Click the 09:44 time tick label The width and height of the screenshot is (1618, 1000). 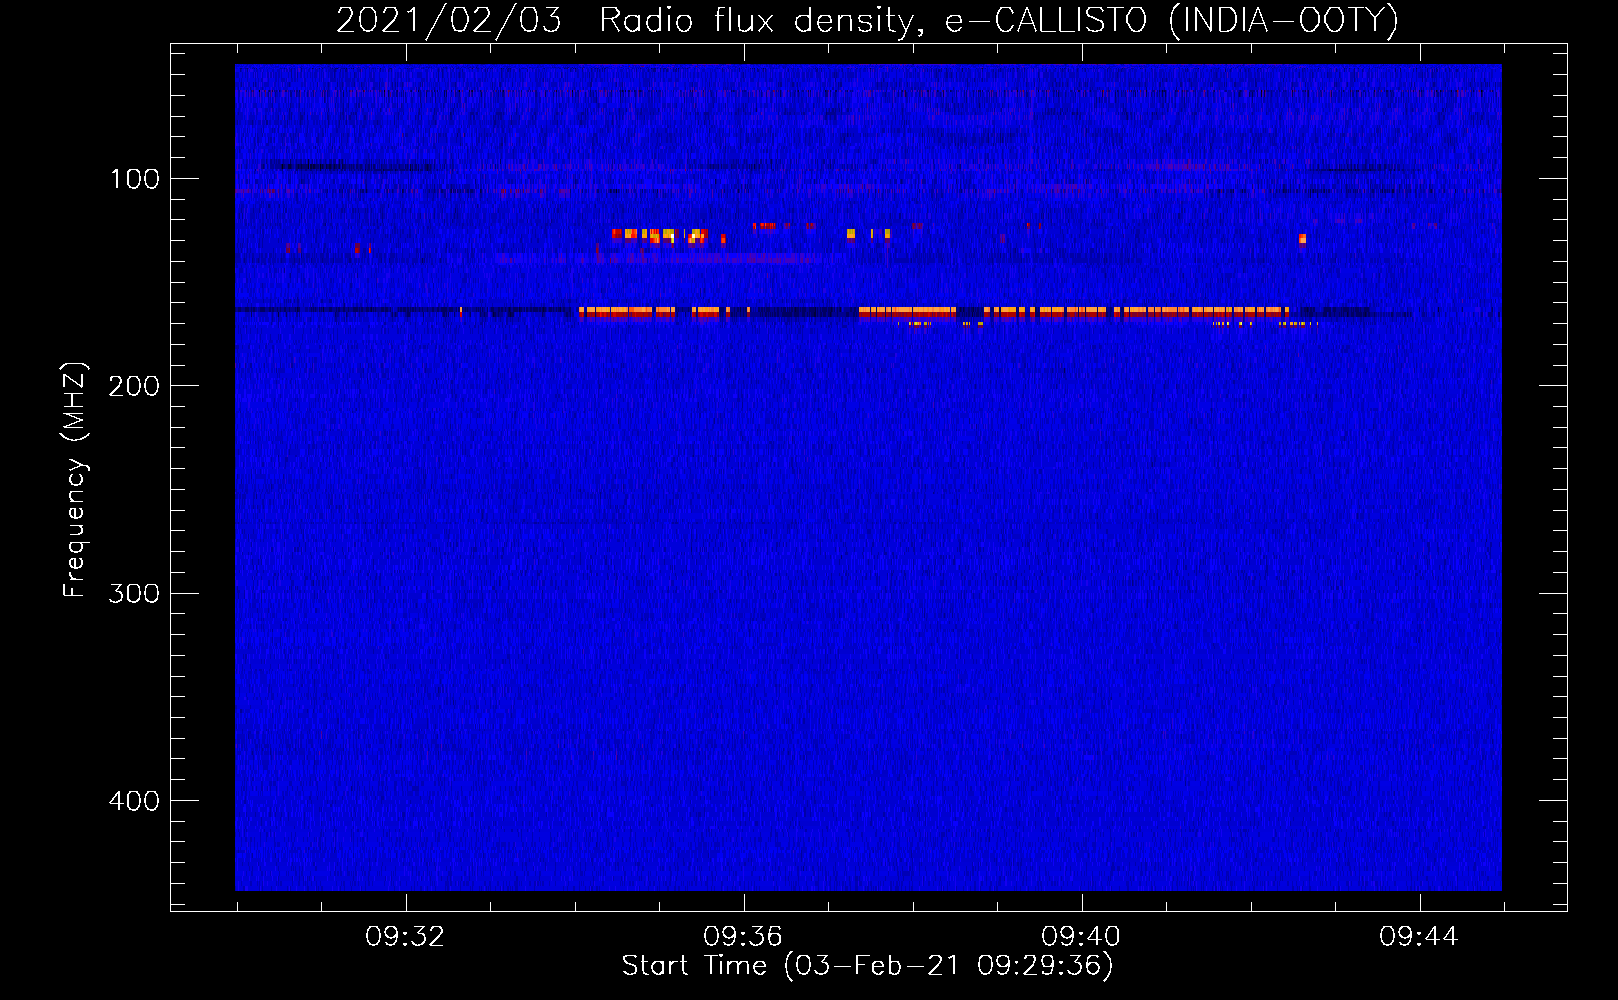click(1419, 937)
